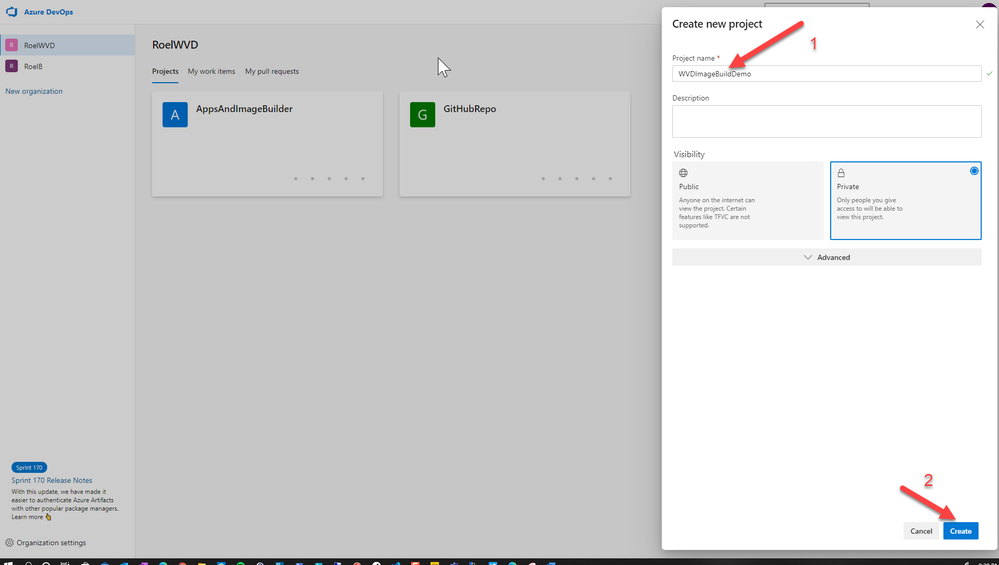Click the Project name input field
This screenshot has height=565, width=999.
coord(826,74)
